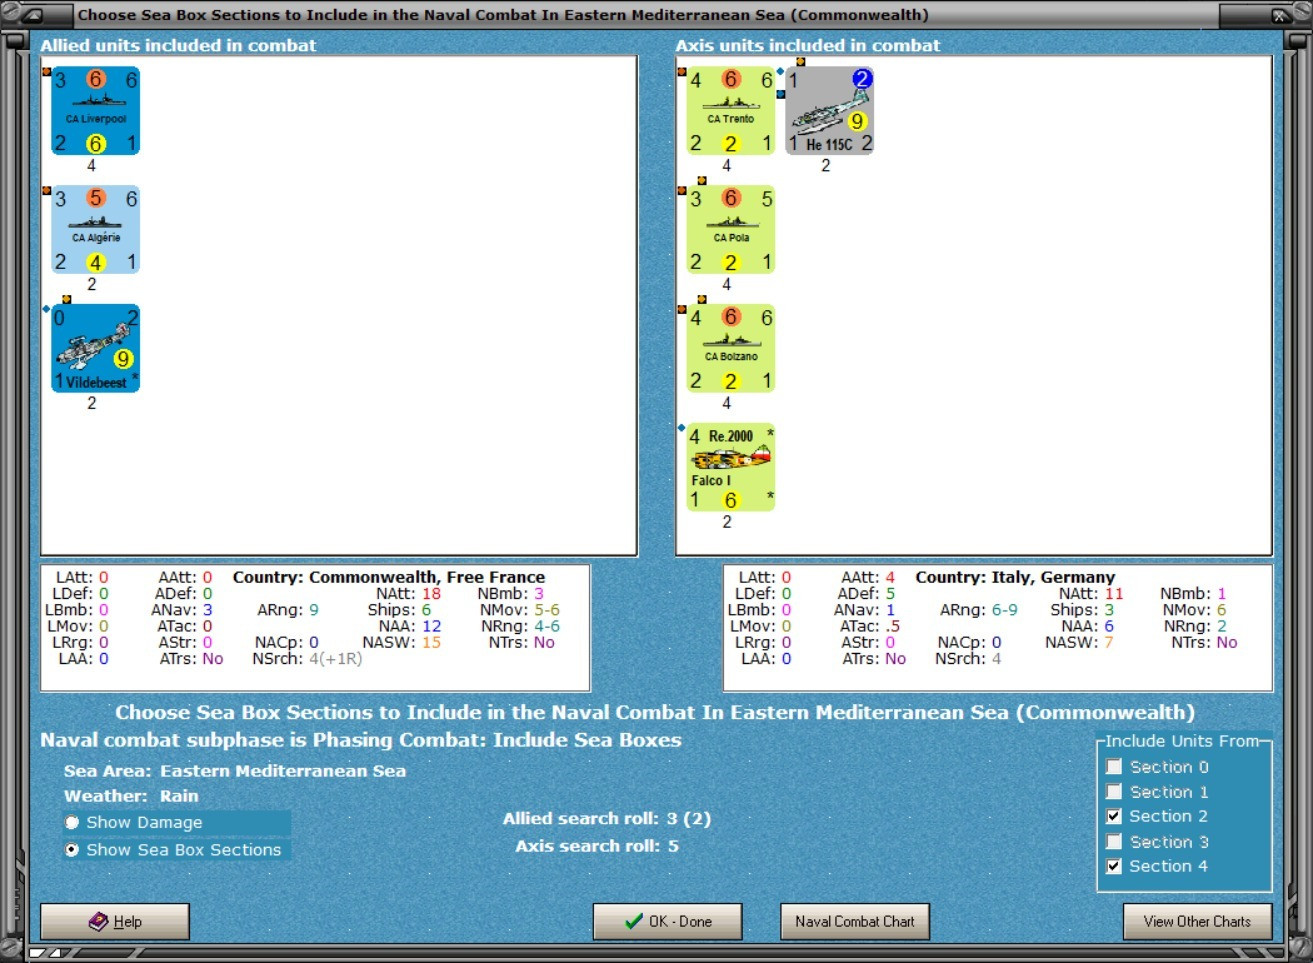Viewport: 1313px width, 963px height.
Task: Click the Allied search roll text
Action: (607, 818)
